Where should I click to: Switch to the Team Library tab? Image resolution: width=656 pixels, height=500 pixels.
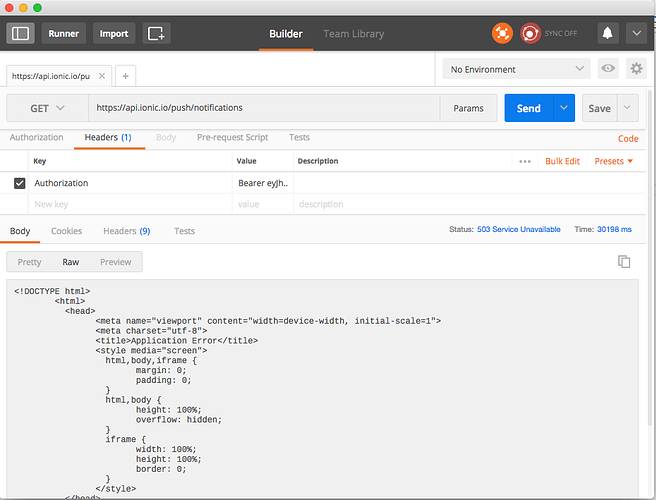pyautogui.click(x=354, y=34)
